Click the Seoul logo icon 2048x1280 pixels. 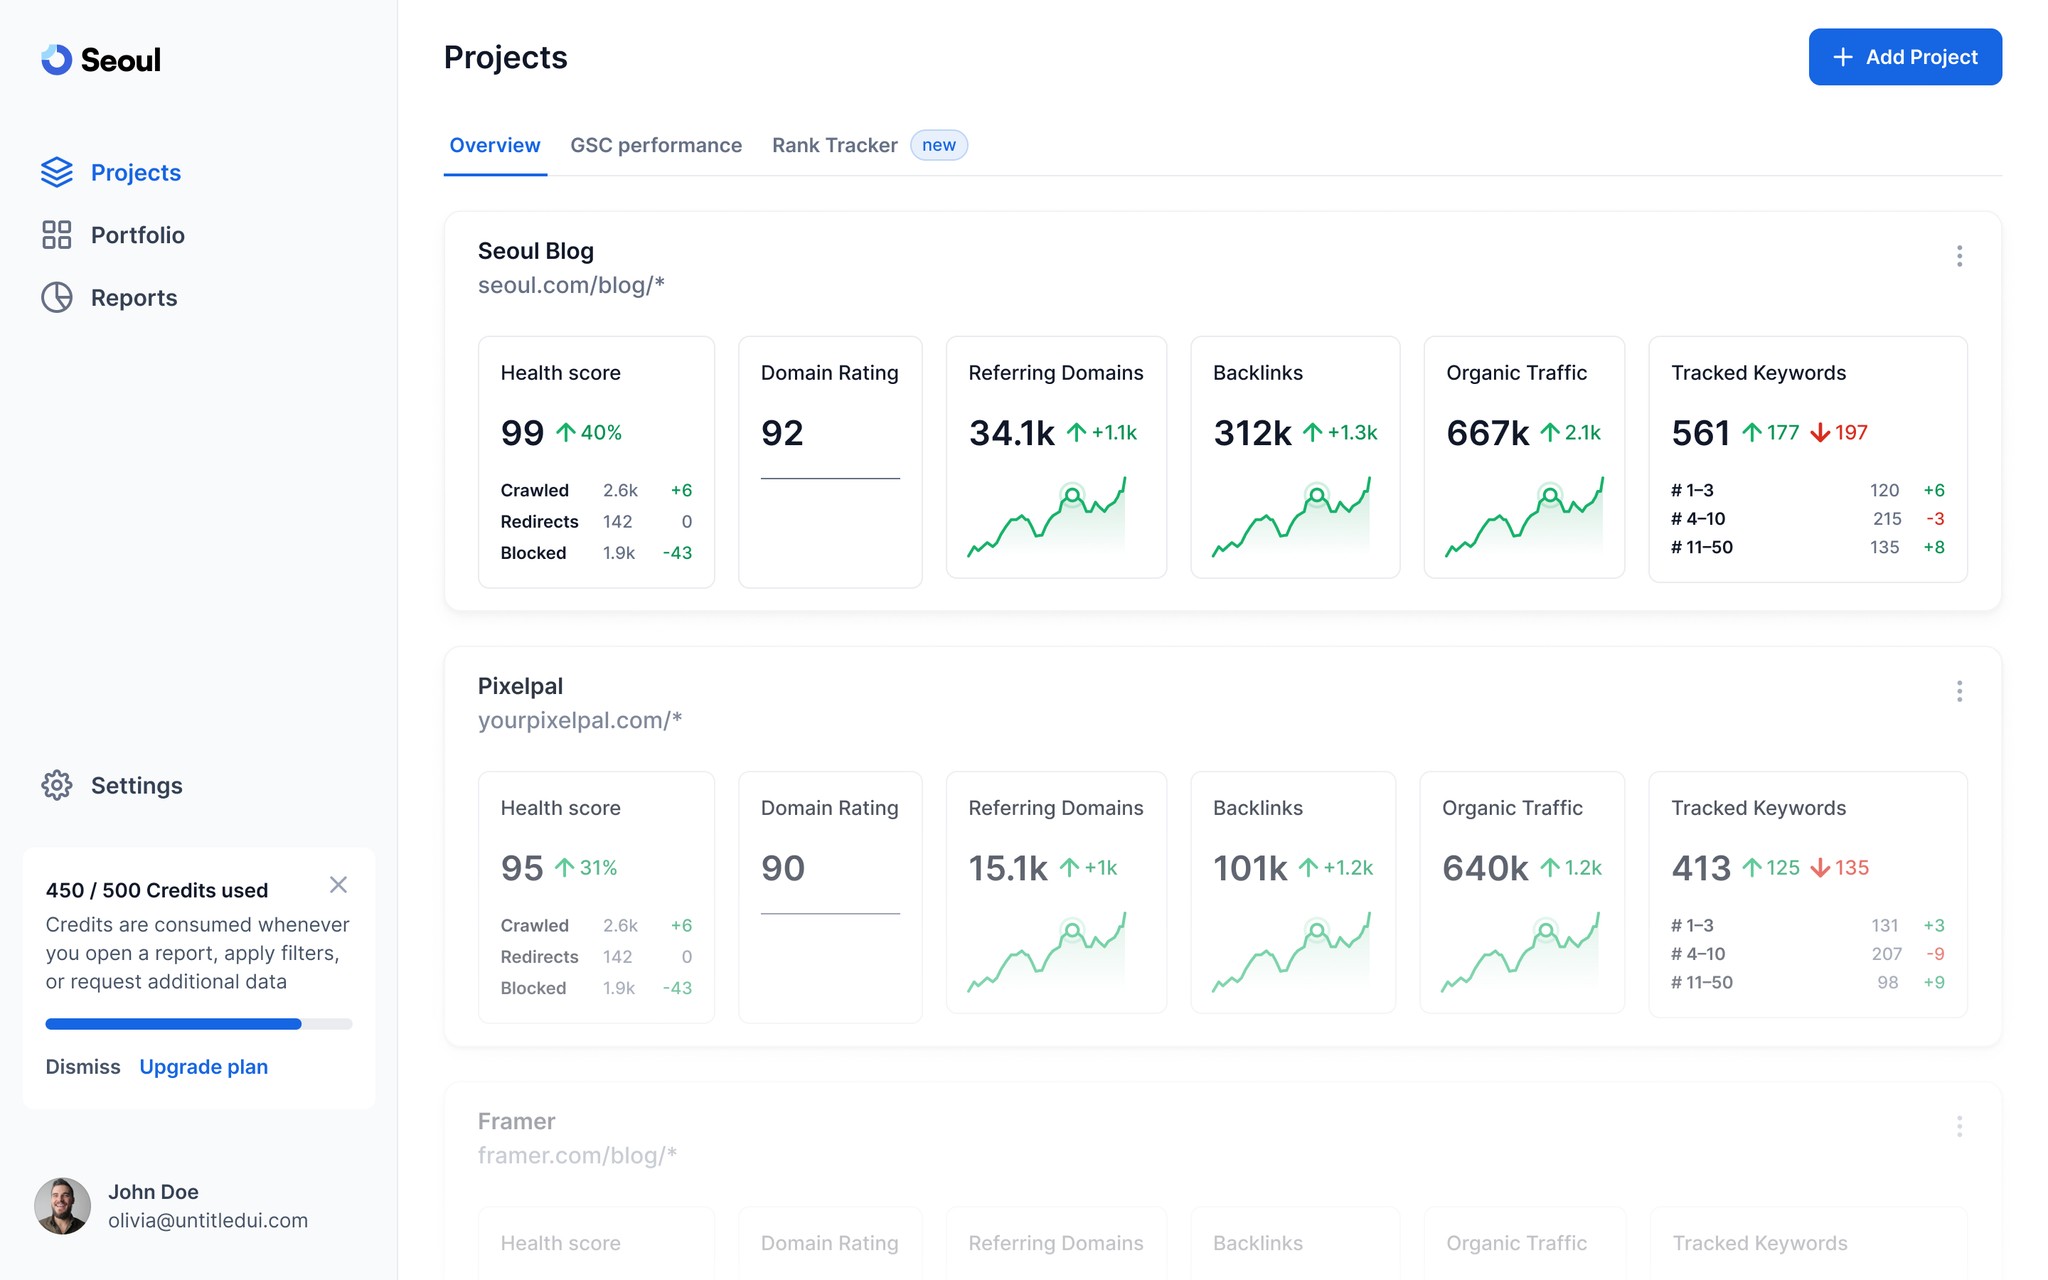click(56, 60)
